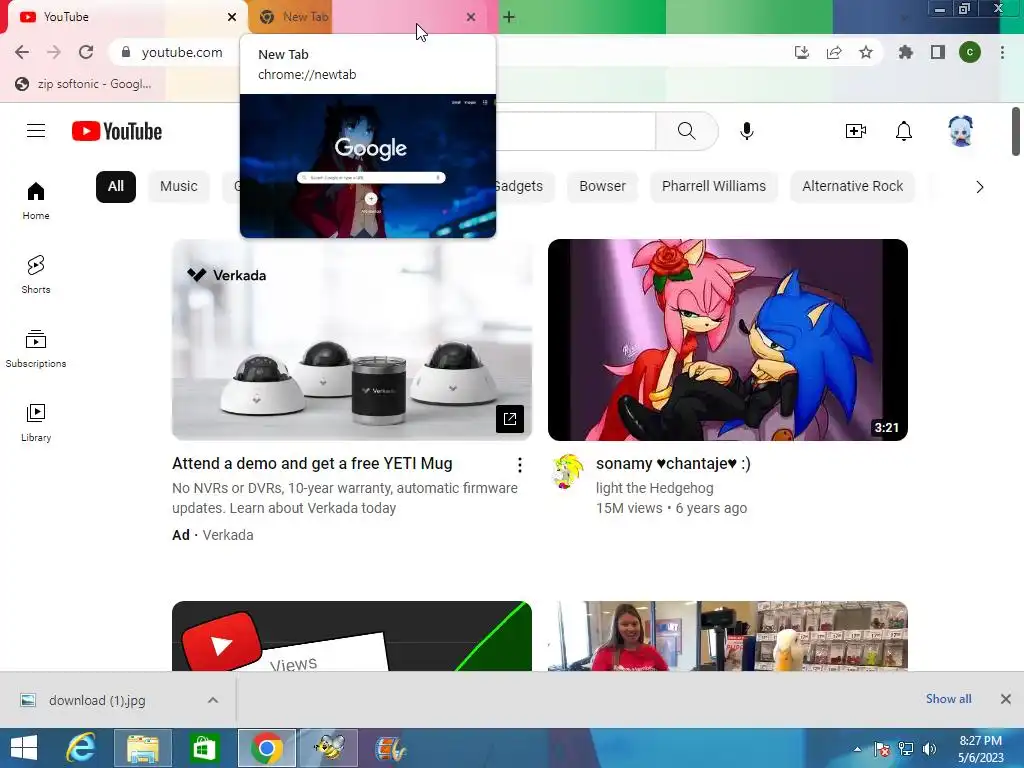Open the Chrome three-dot menu
Screen dimensions: 1024x768
point(1002,52)
